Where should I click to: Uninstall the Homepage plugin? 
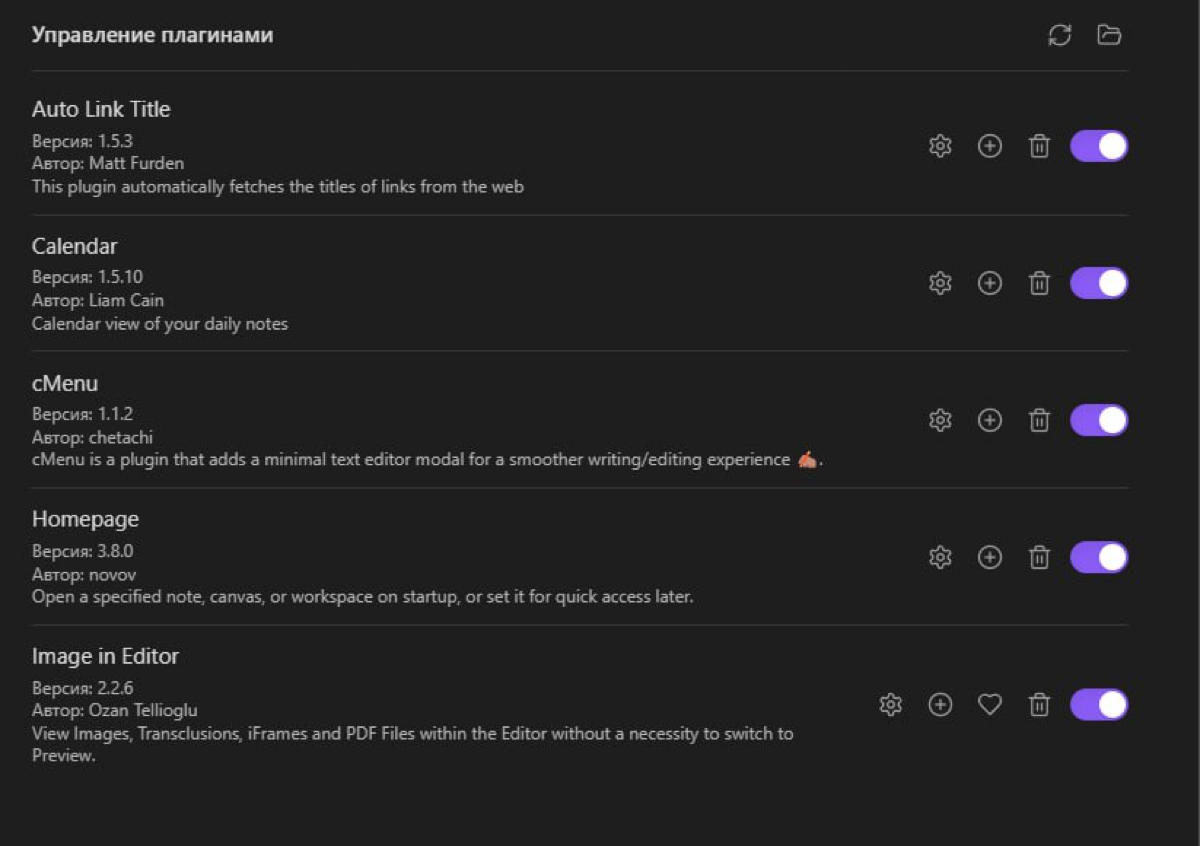pyautogui.click(x=1040, y=558)
